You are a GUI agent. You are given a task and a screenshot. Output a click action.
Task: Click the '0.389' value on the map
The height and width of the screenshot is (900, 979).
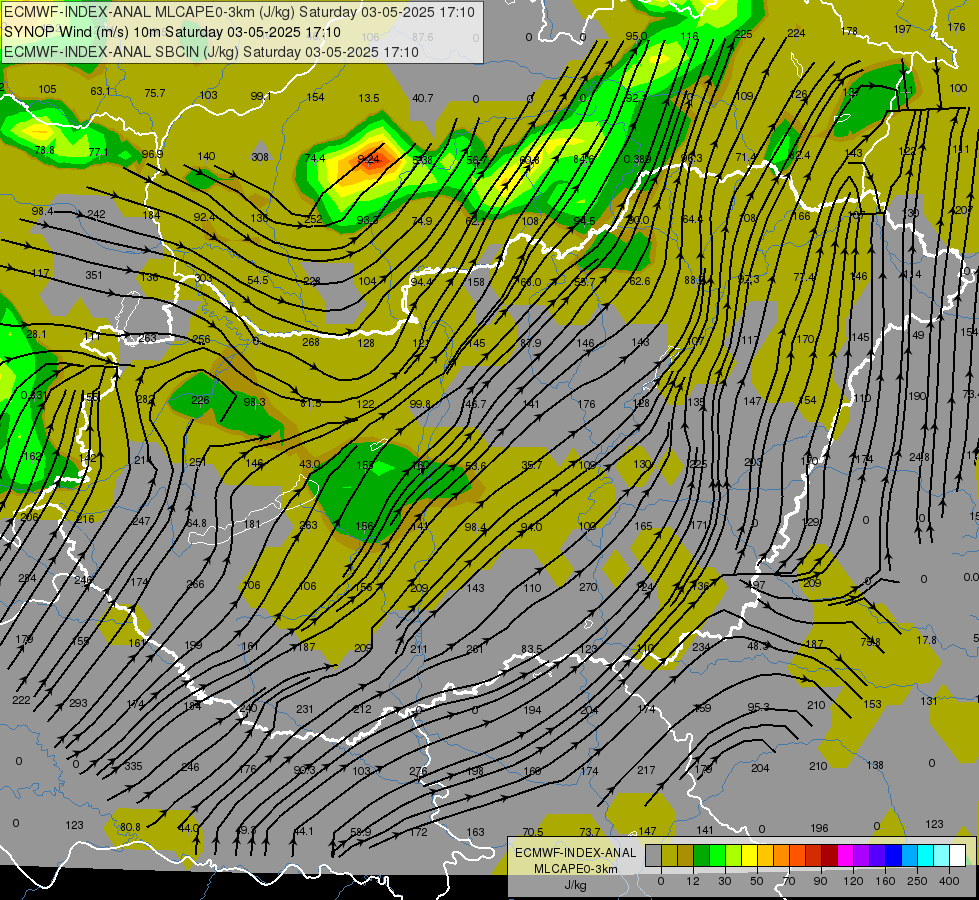(x=637, y=159)
